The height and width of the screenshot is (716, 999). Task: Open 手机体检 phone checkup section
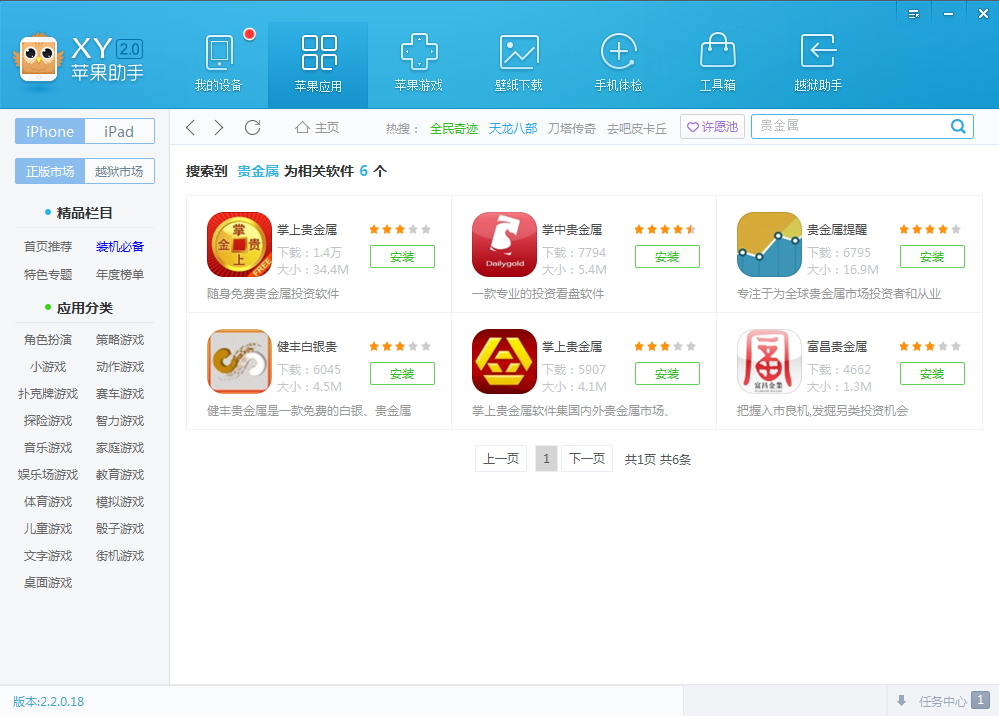(x=619, y=64)
